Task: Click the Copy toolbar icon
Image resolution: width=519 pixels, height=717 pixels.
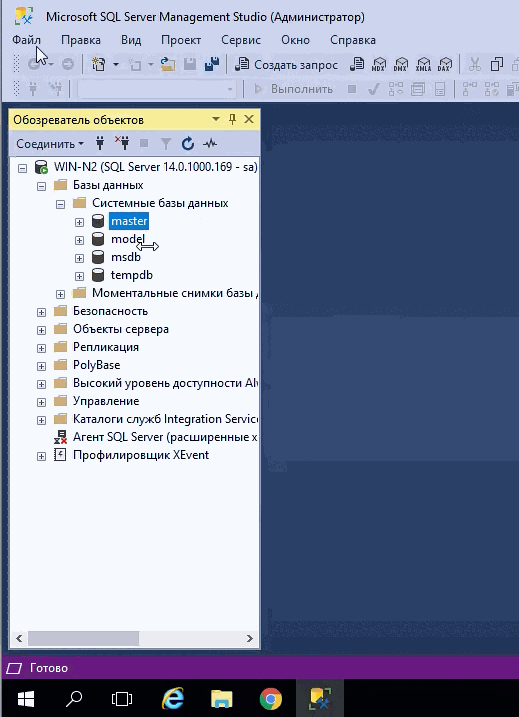Action: tap(497, 64)
